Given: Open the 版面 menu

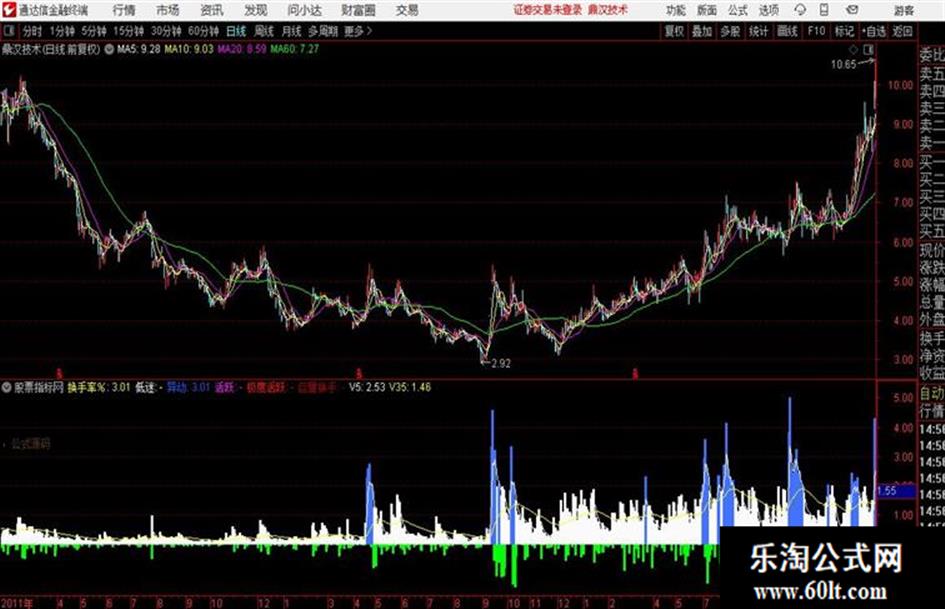Looking at the screenshot, I should pos(706,10).
